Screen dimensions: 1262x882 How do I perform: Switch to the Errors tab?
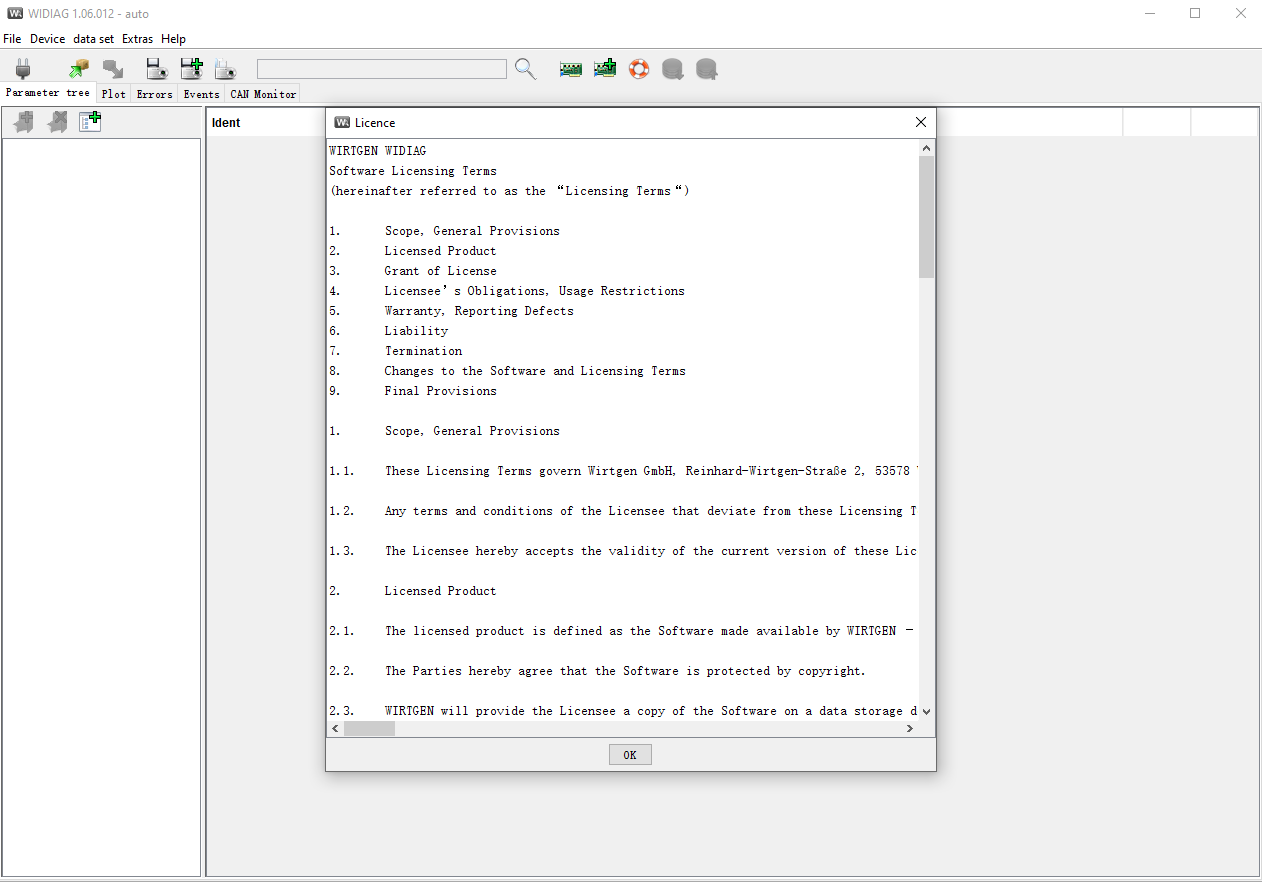pos(154,94)
